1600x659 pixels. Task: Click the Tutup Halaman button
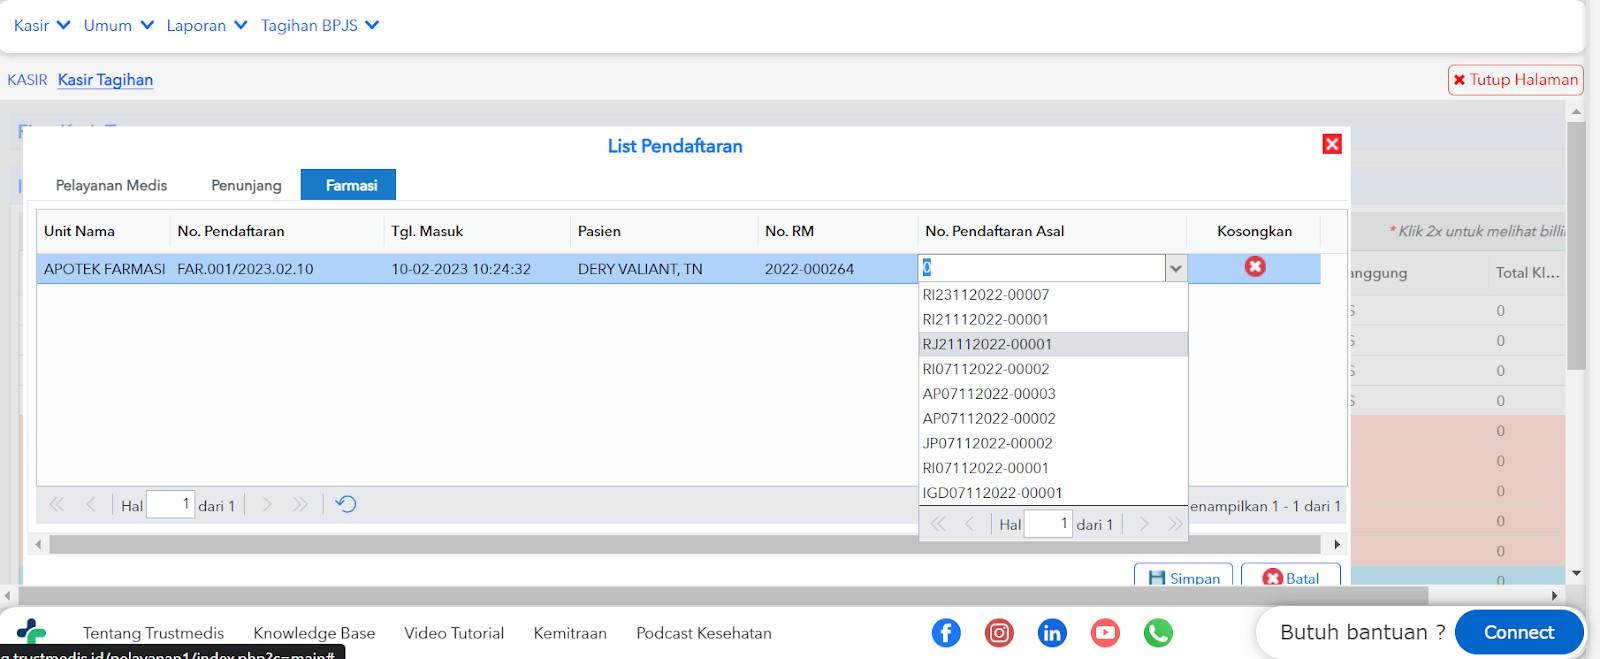pos(1515,80)
